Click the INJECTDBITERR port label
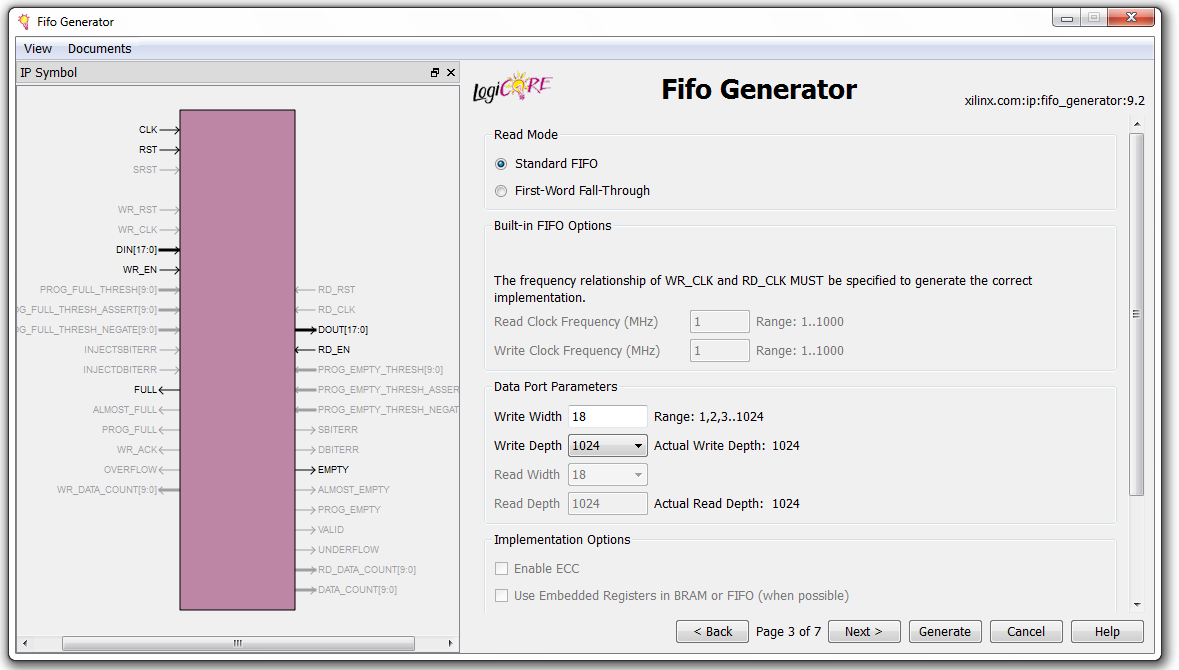This screenshot has width=1179, height=670. coord(120,370)
